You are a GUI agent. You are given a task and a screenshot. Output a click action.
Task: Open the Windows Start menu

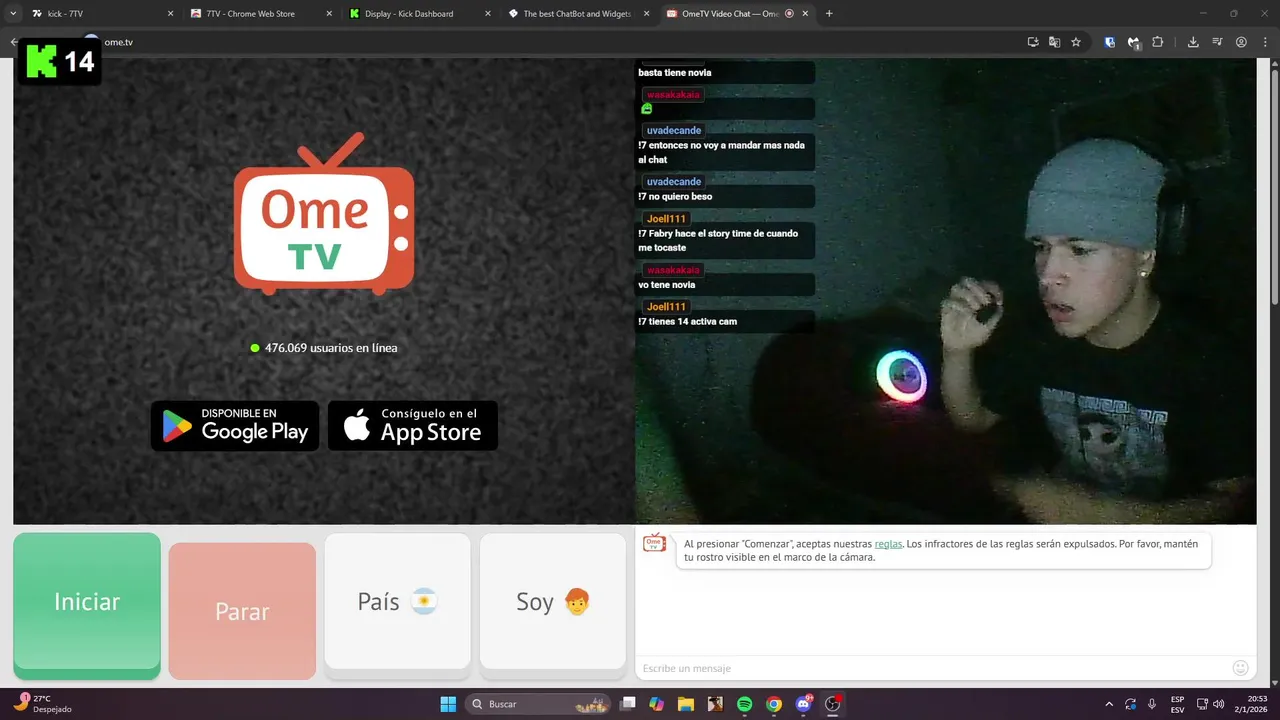click(x=448, y=704)
